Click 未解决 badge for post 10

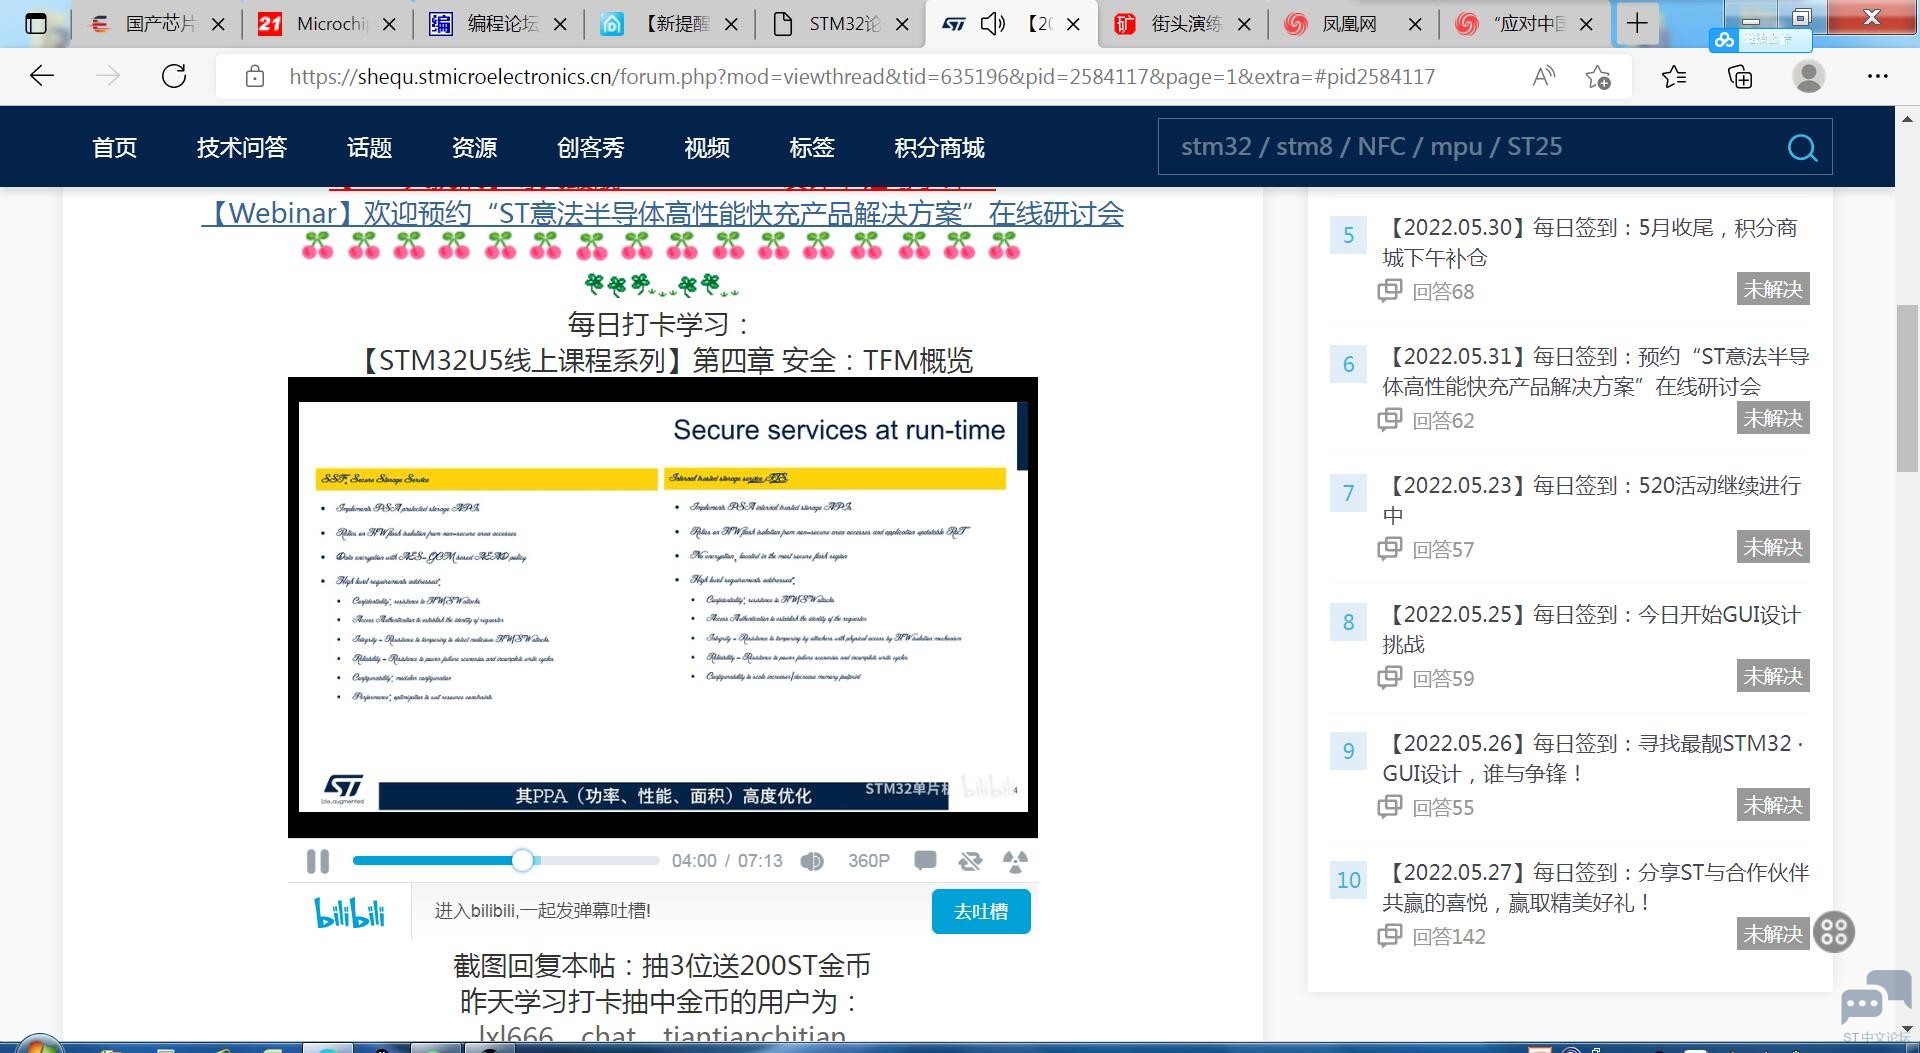(1773, 934)
